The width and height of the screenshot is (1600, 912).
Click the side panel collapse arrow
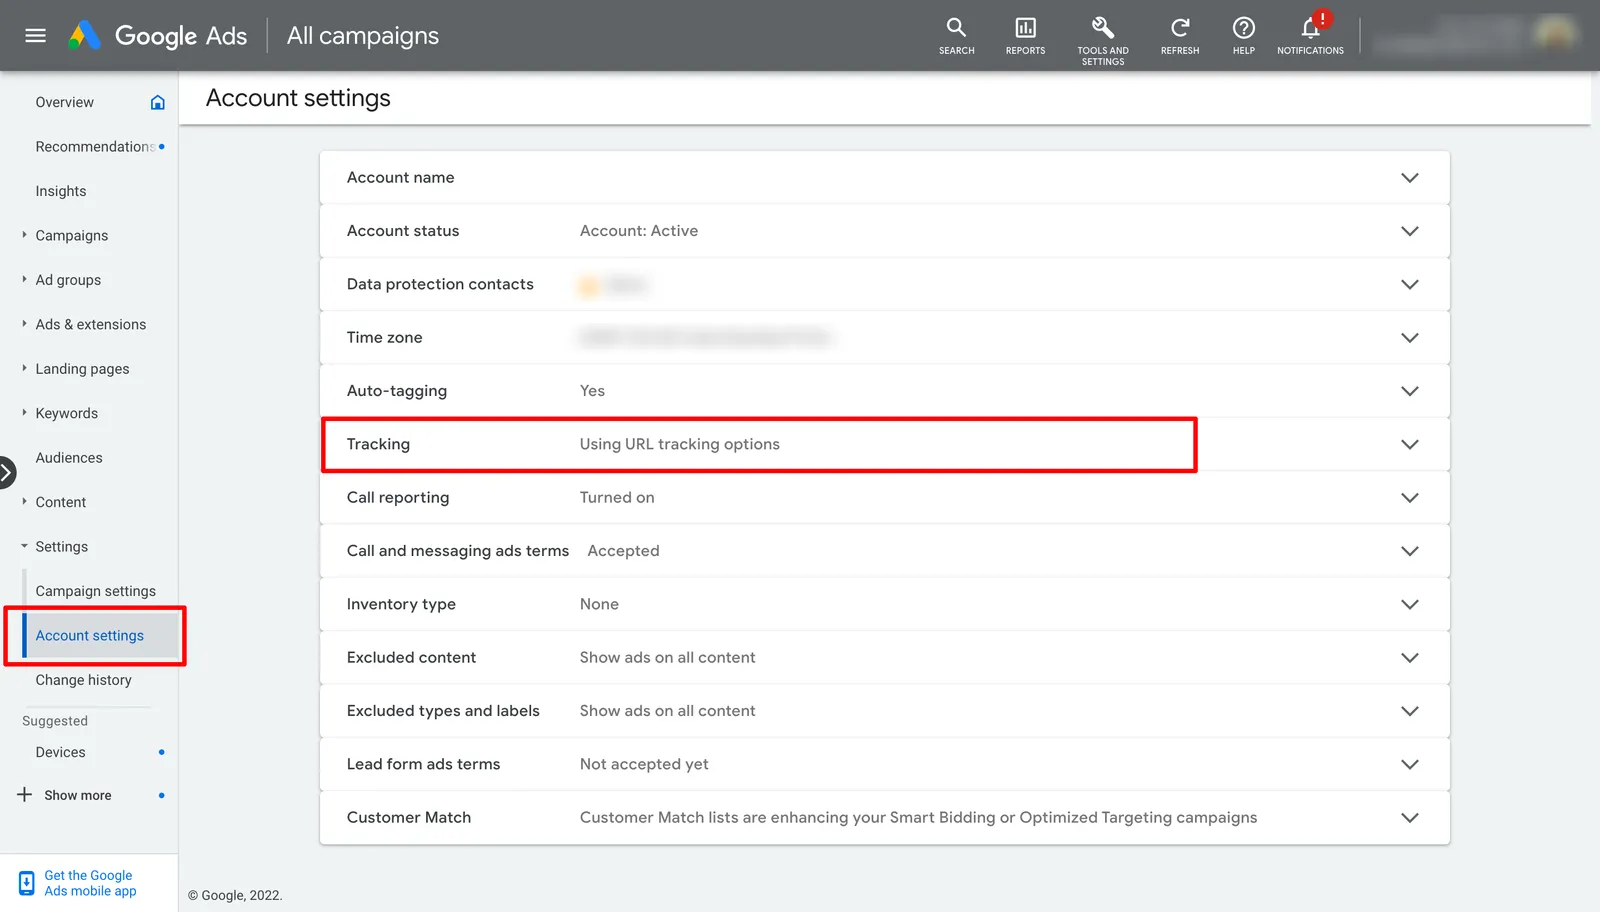[7, 472]
